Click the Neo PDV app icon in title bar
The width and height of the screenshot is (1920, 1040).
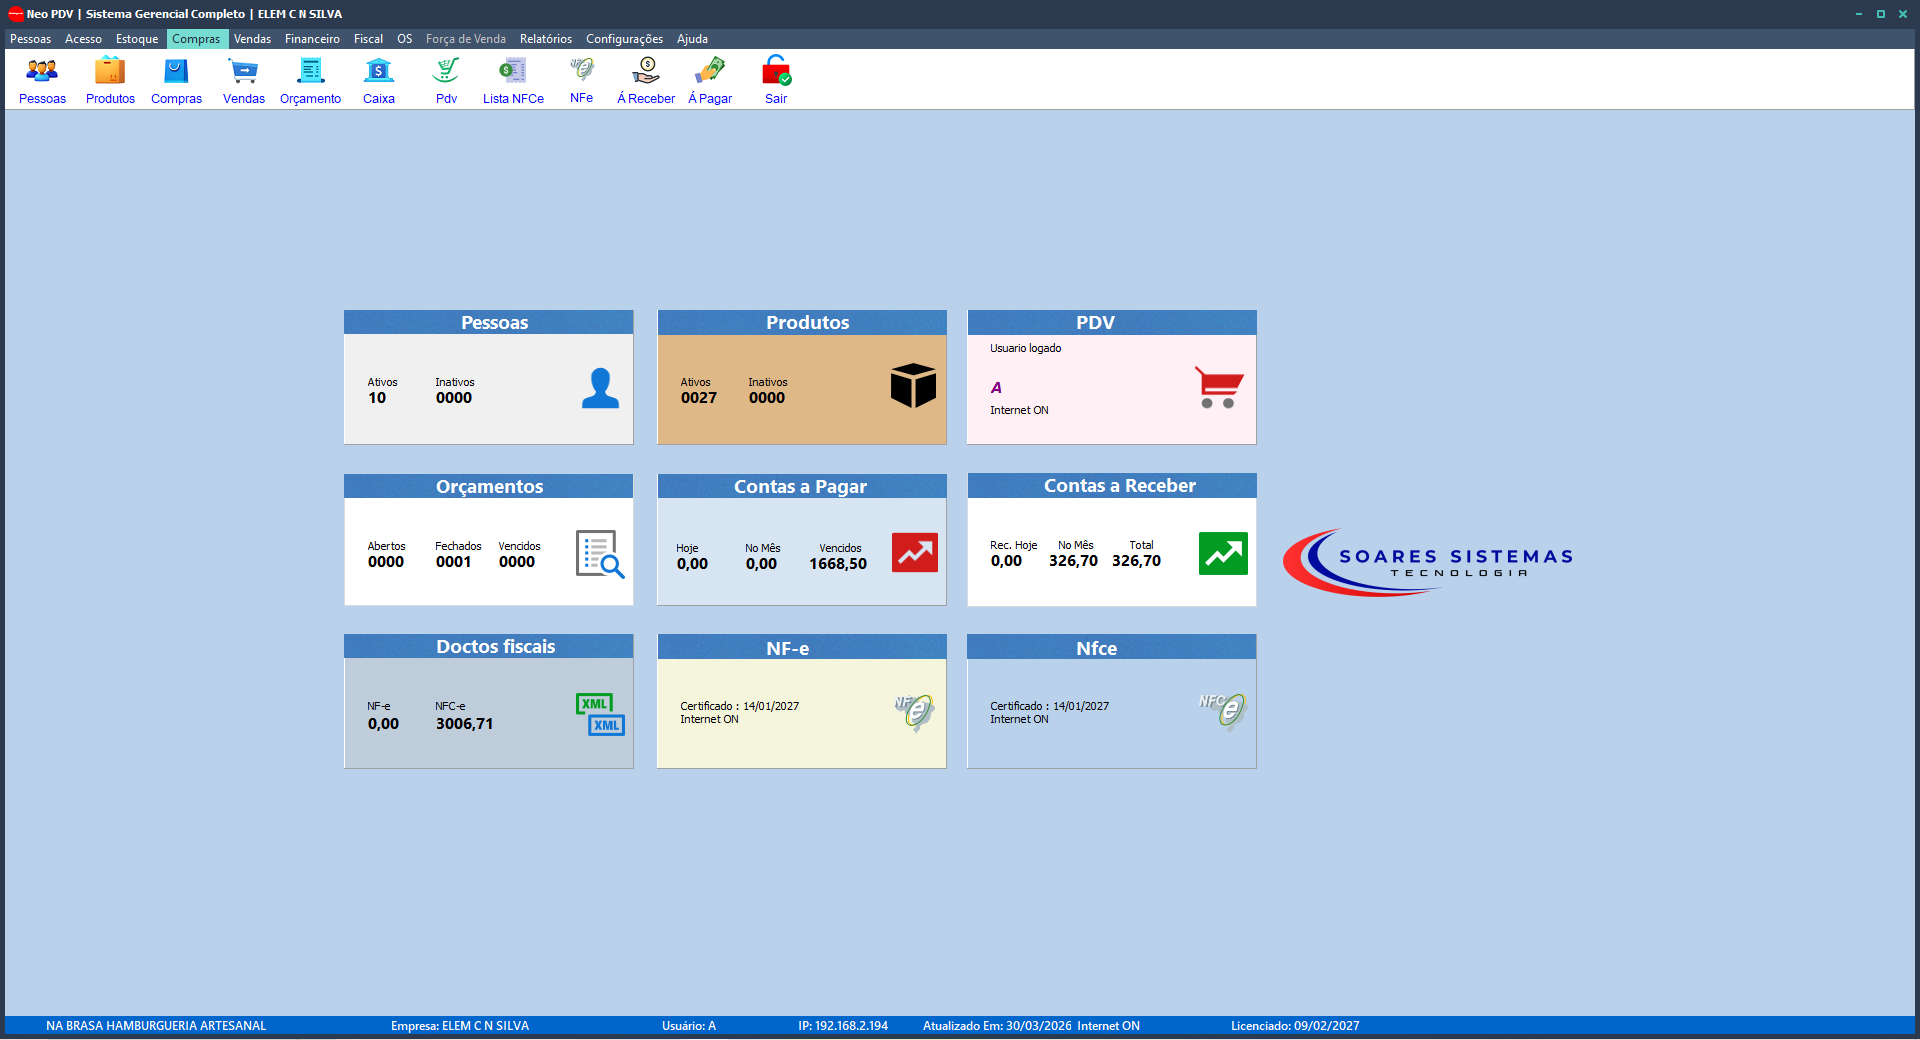(15, 14)
